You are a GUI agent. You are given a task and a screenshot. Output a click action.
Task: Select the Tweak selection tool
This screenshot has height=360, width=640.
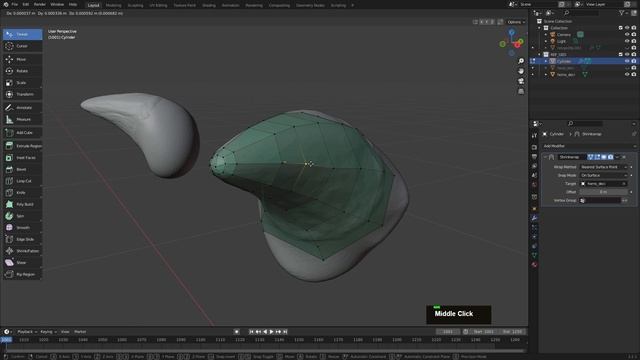[22, 34]
